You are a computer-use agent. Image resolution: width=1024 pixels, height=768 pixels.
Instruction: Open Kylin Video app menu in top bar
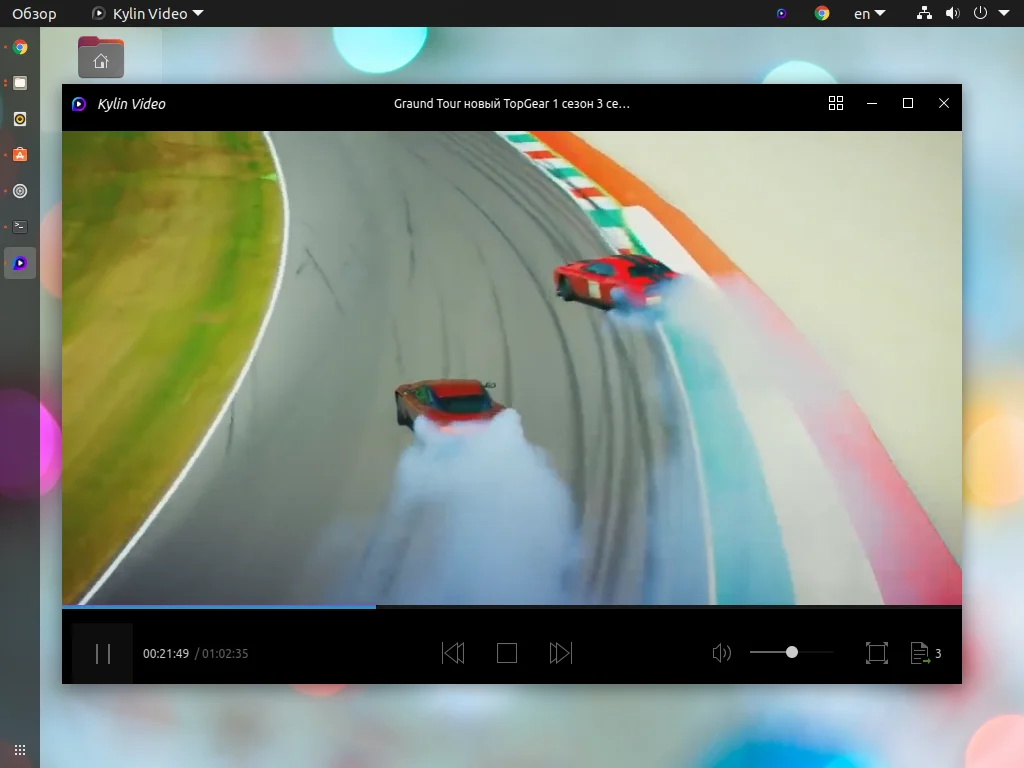148,14
